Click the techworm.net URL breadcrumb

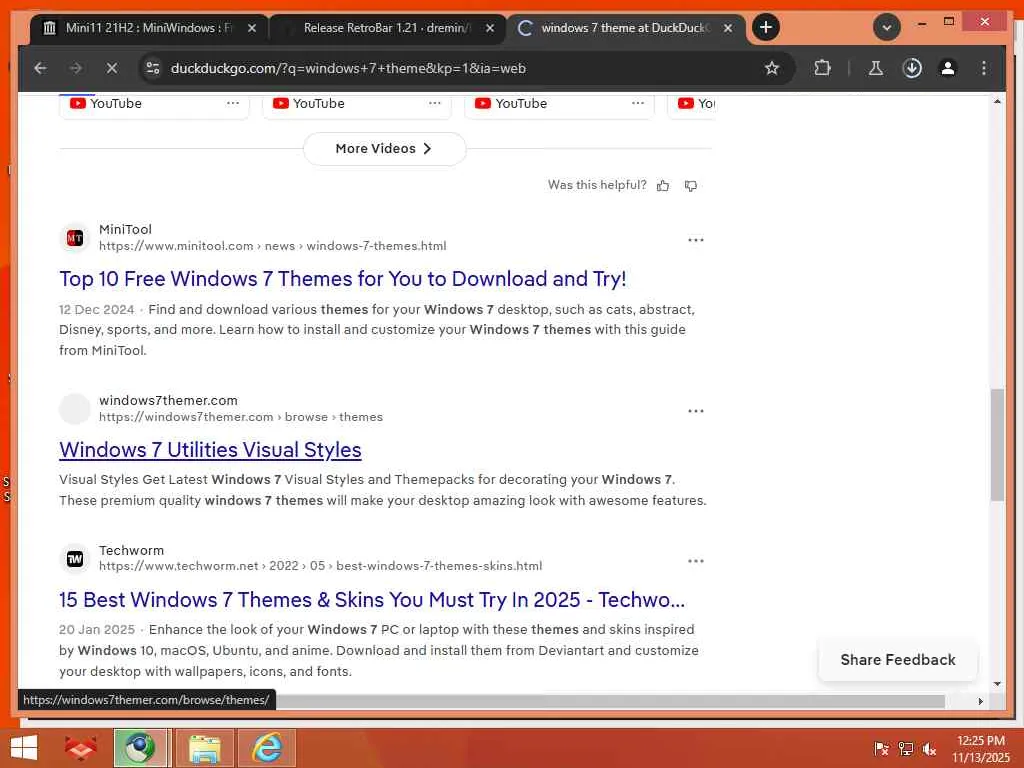click(x=321, y=566)
